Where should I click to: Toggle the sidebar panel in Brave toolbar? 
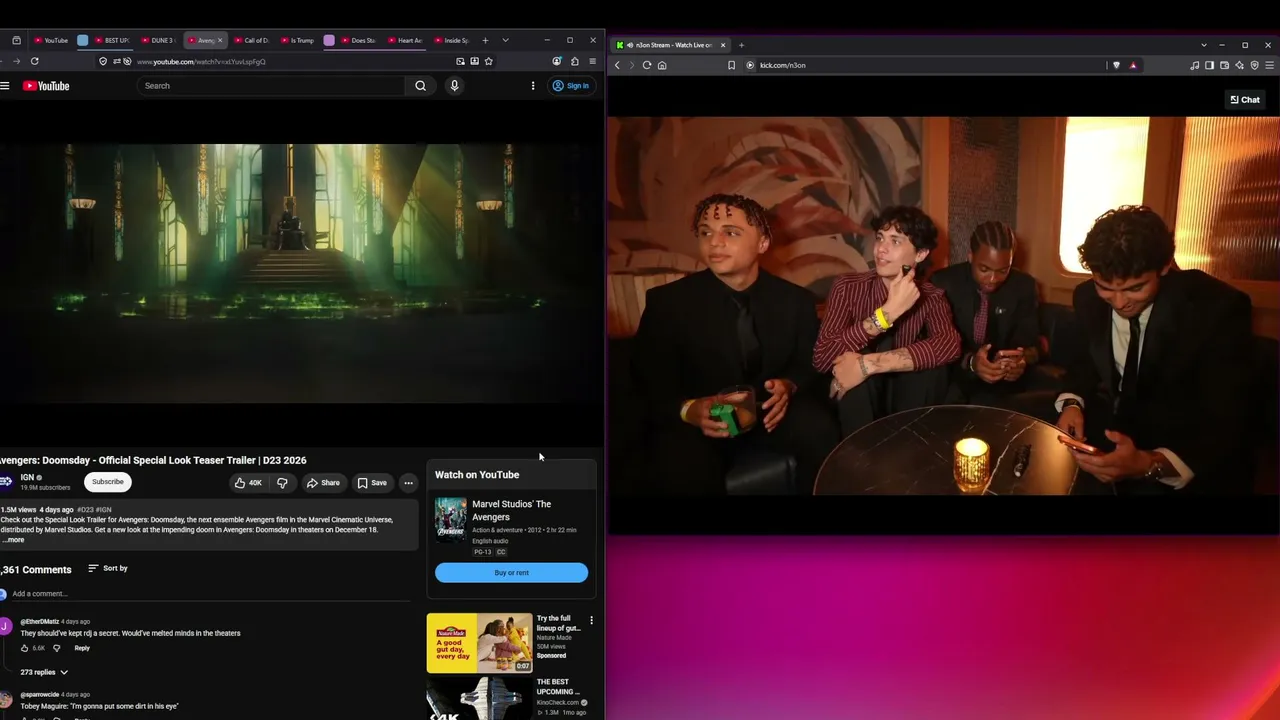coord(1209,65)
